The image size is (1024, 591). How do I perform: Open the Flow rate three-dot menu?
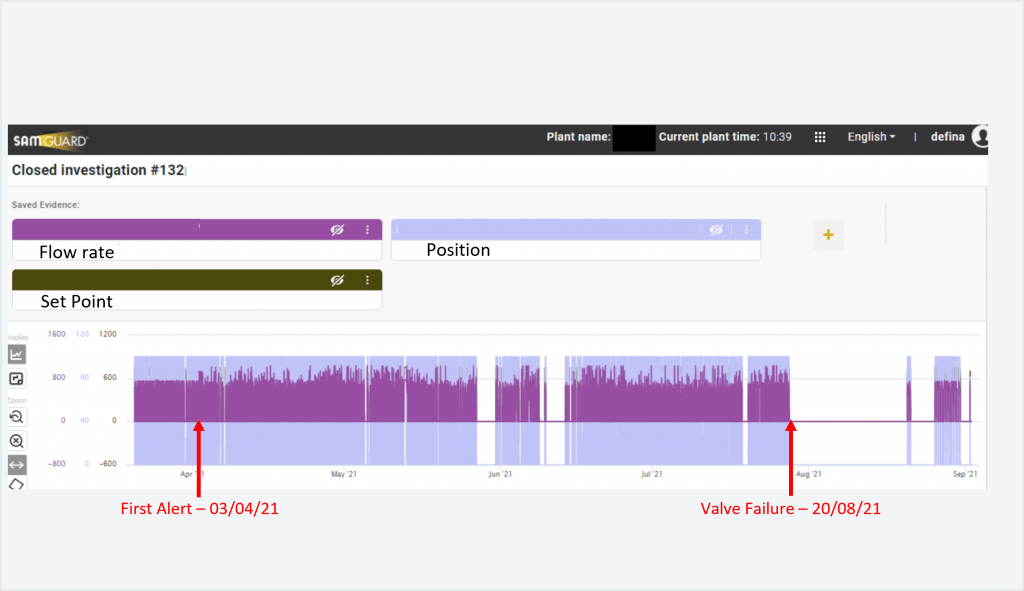(x=367, y=230)
